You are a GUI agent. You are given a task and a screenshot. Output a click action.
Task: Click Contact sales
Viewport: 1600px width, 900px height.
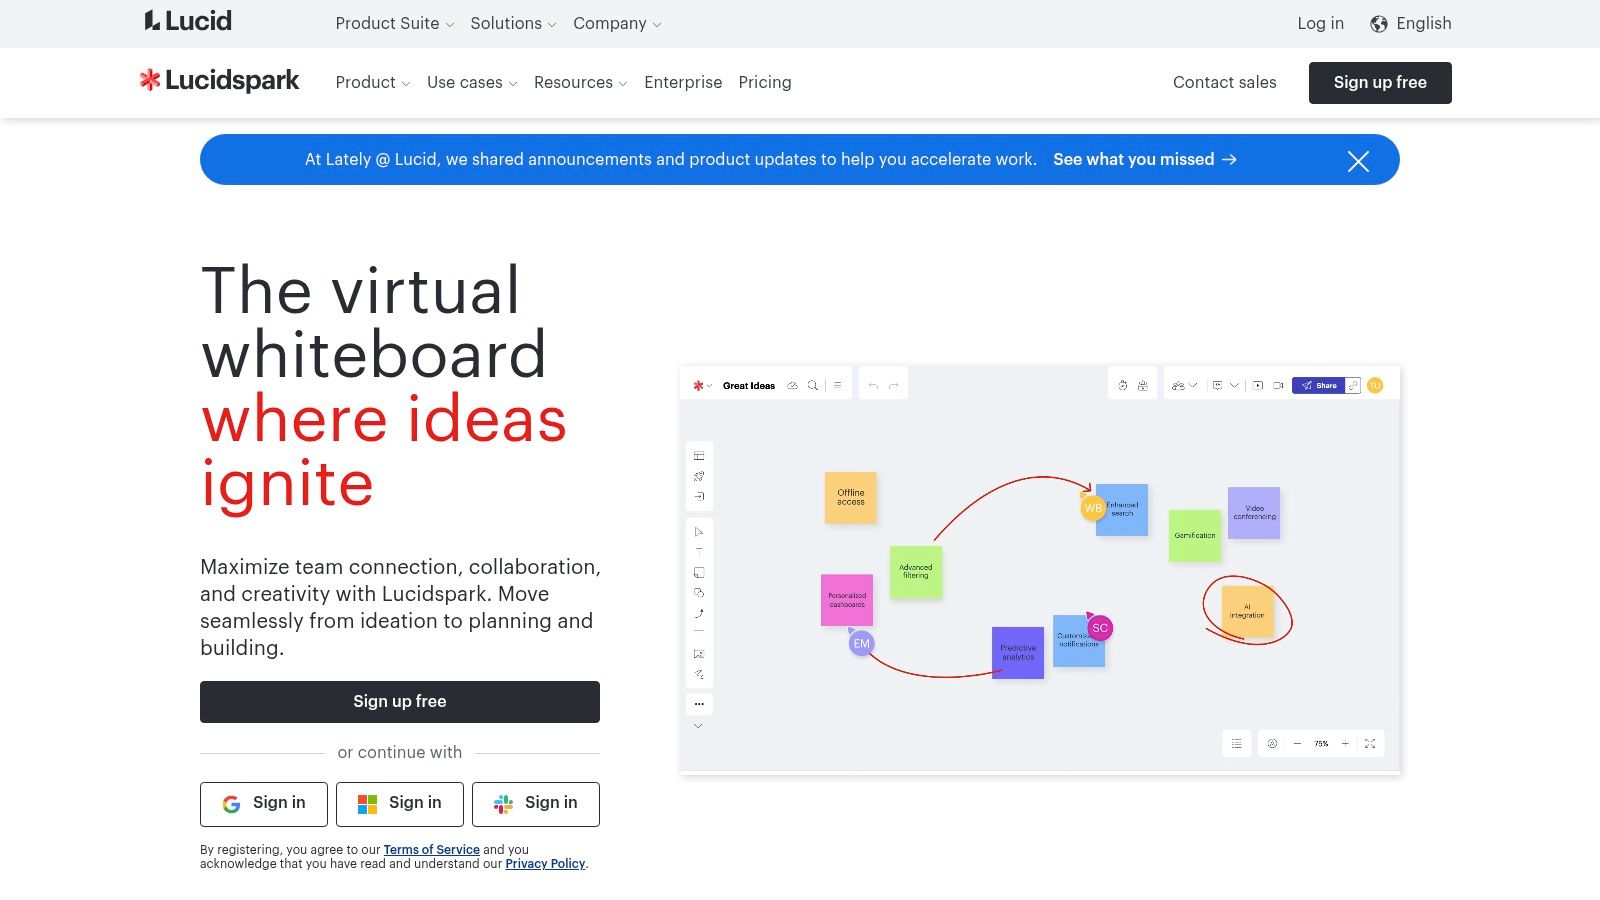click(x=1224, y=83)
